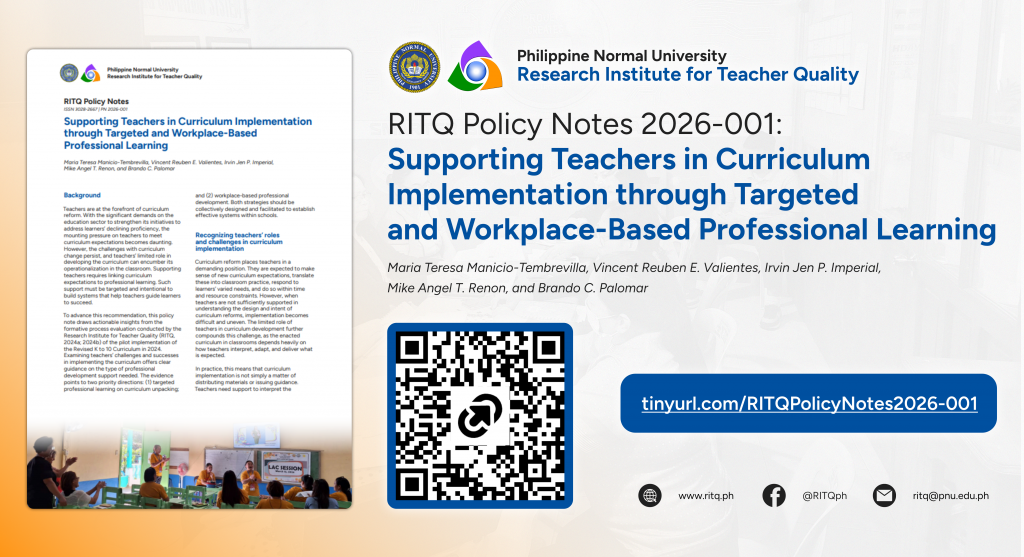The image size is (1024, 557).
Task: Click the Background section heading in document
Action: coord(82,195)
